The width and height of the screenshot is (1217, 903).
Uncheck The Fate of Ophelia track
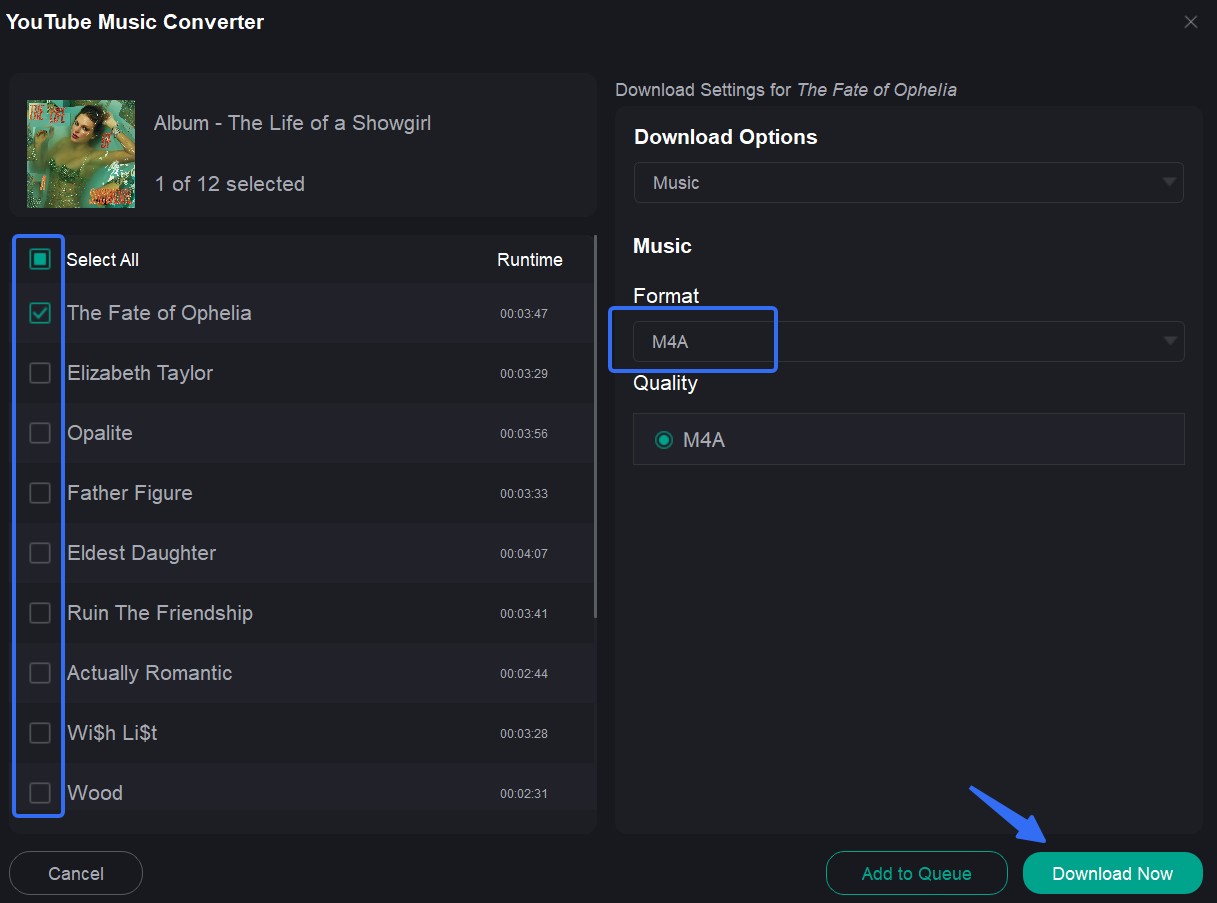click(39, 312)
